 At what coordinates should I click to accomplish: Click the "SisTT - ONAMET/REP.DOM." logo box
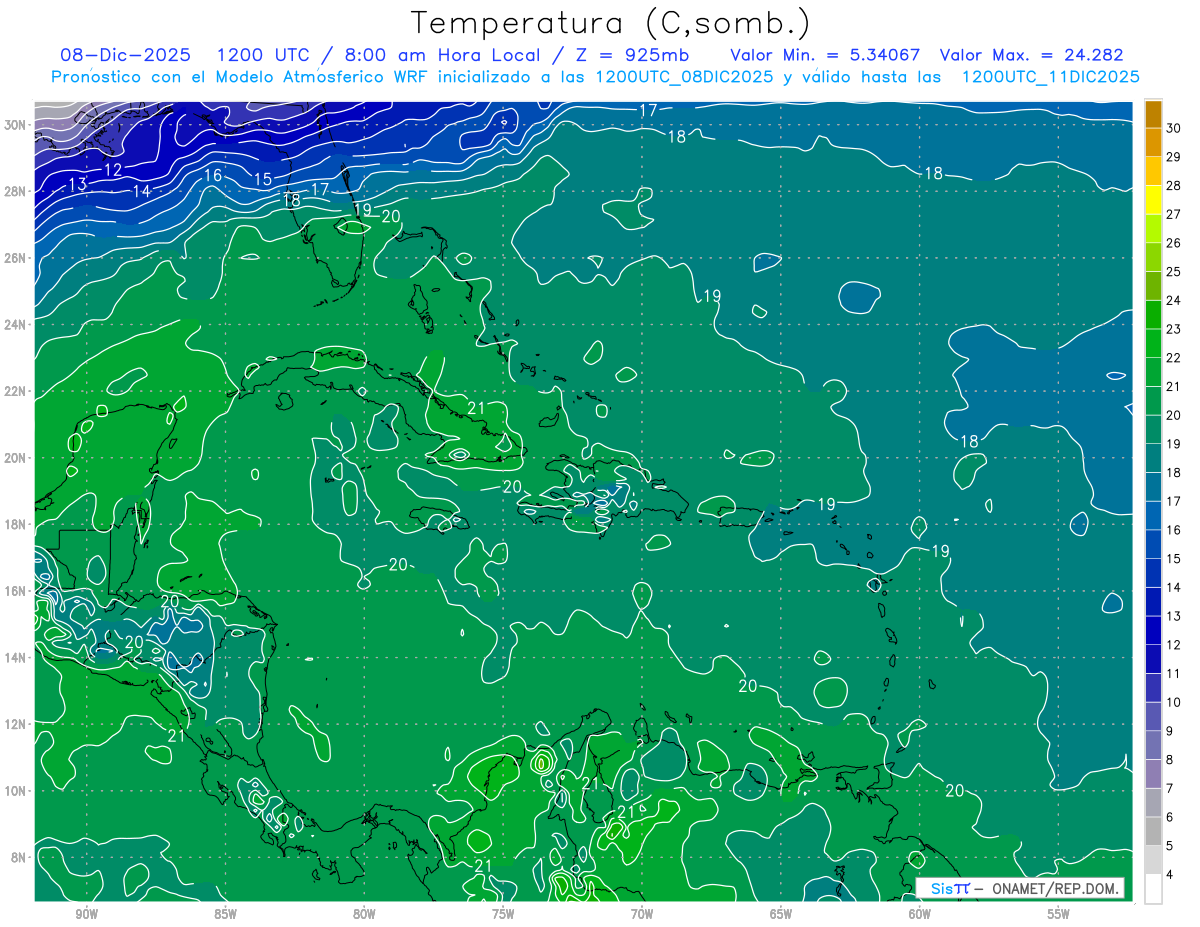pyautogui.click(x=1020, y=888)
